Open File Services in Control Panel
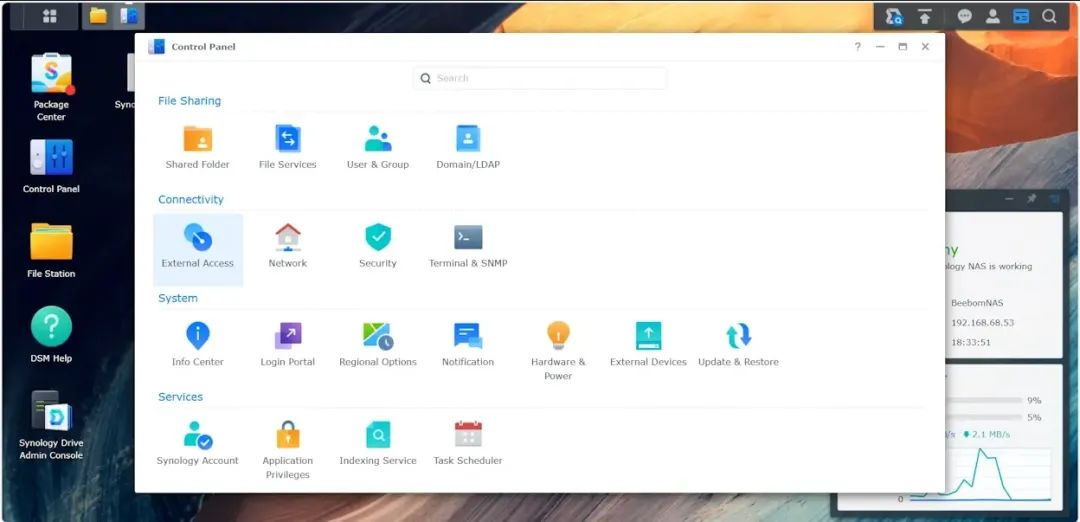 point(287,147)
